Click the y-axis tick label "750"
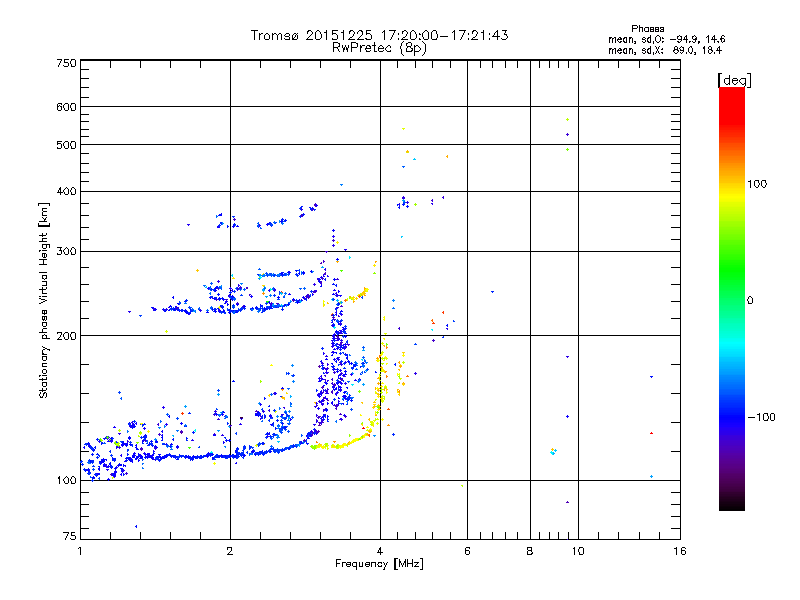 click(x=67, y=63)
